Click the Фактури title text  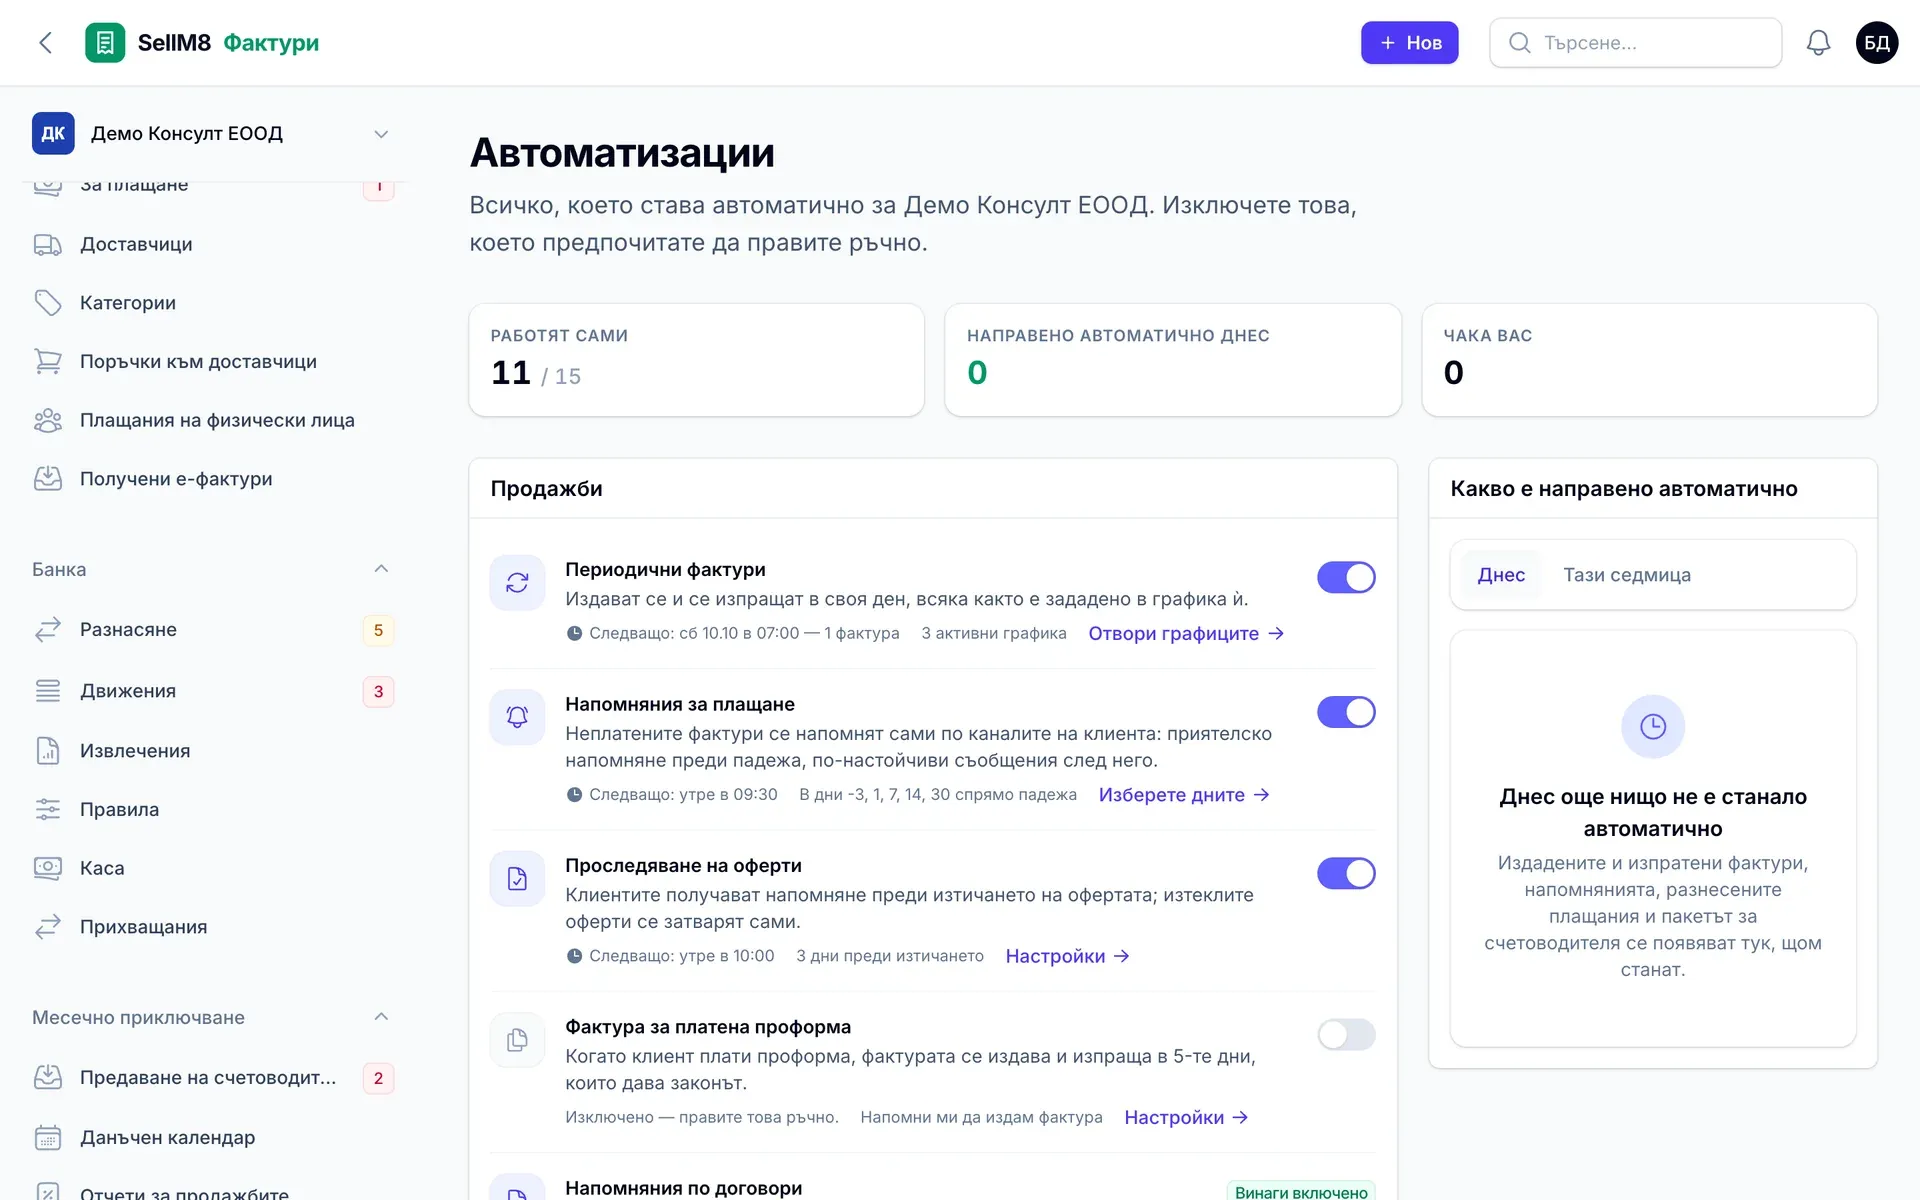click(x=271, y=43)
